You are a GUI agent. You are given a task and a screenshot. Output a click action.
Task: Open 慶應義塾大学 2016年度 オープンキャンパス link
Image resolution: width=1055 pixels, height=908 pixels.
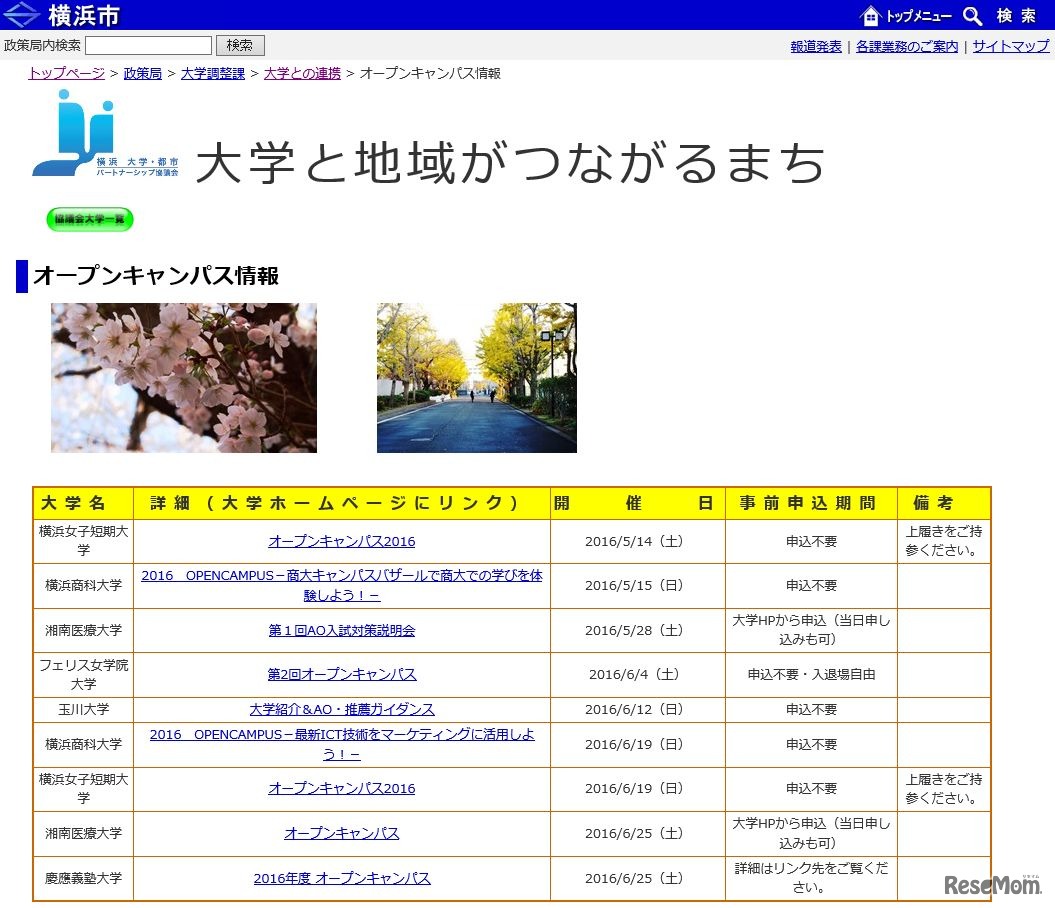pyautogui.click(x=343, y=878)
